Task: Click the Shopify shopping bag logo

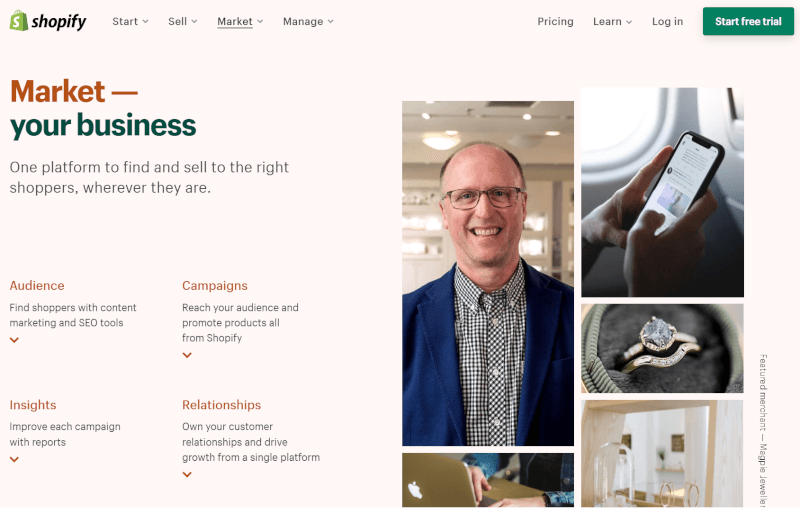Action: coord(19,21)
